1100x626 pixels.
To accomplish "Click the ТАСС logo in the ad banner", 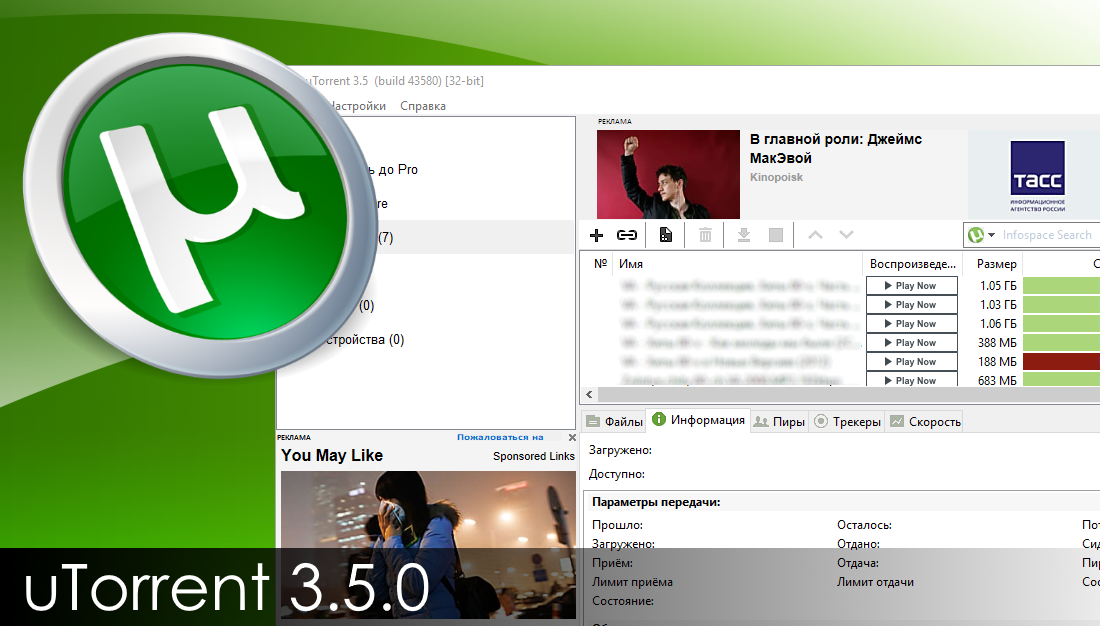I will pyautogui.click(x=1038, y=175).
